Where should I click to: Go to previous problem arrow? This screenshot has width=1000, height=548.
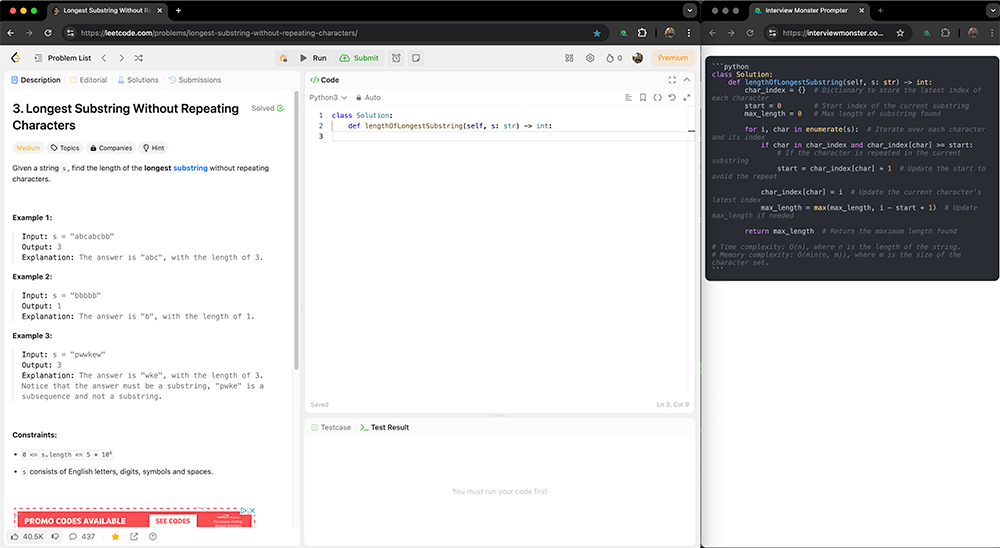(x=104, y=58)
